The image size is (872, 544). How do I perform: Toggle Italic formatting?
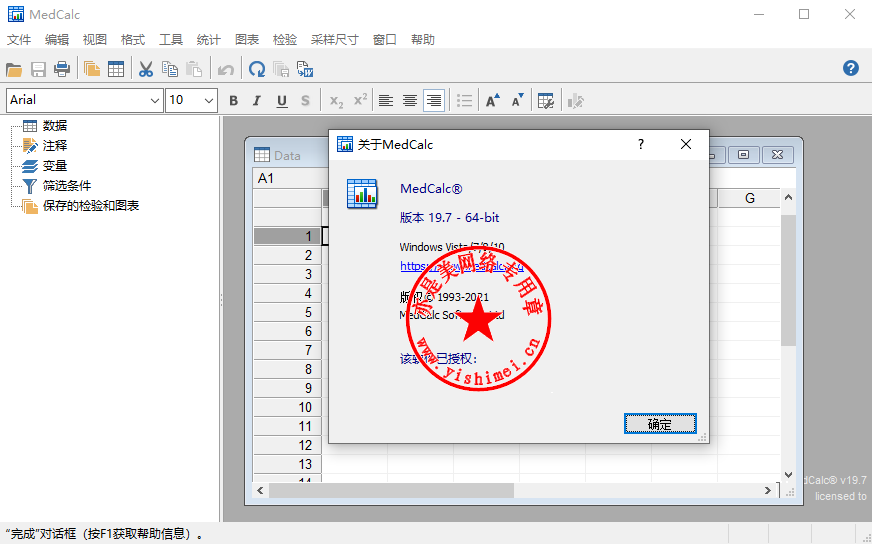click(x=257, y=101)
